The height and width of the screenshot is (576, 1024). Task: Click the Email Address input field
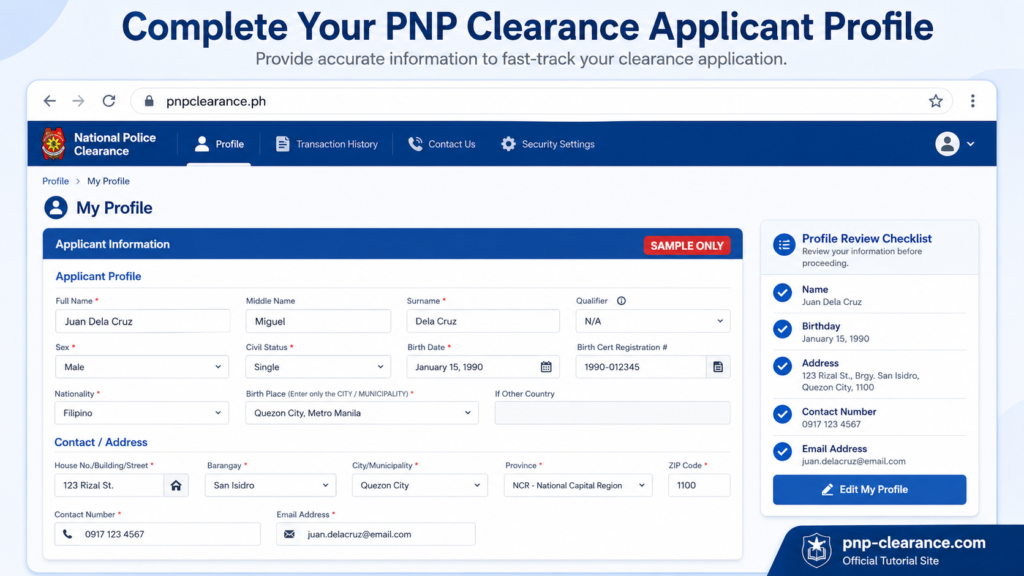(x=376, y=534)
